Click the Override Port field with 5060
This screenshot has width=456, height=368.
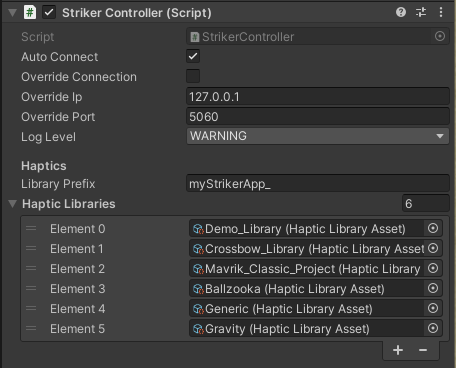point(318,117)
